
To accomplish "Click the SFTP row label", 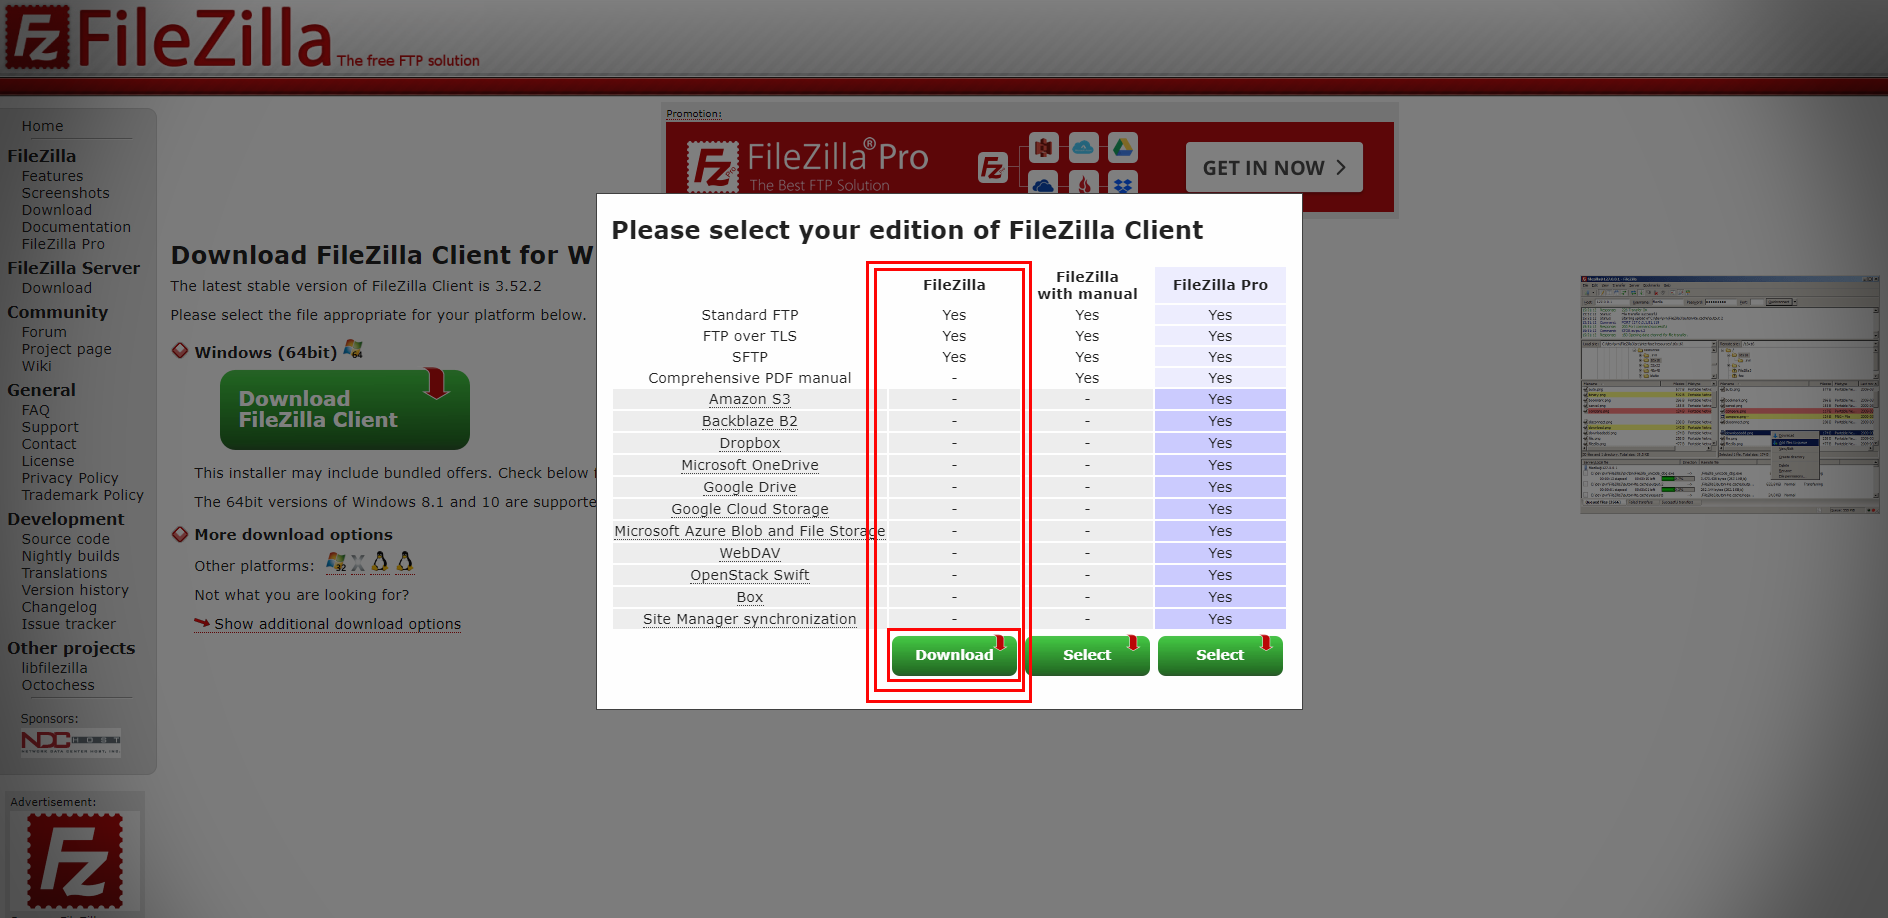I will 749,357.
